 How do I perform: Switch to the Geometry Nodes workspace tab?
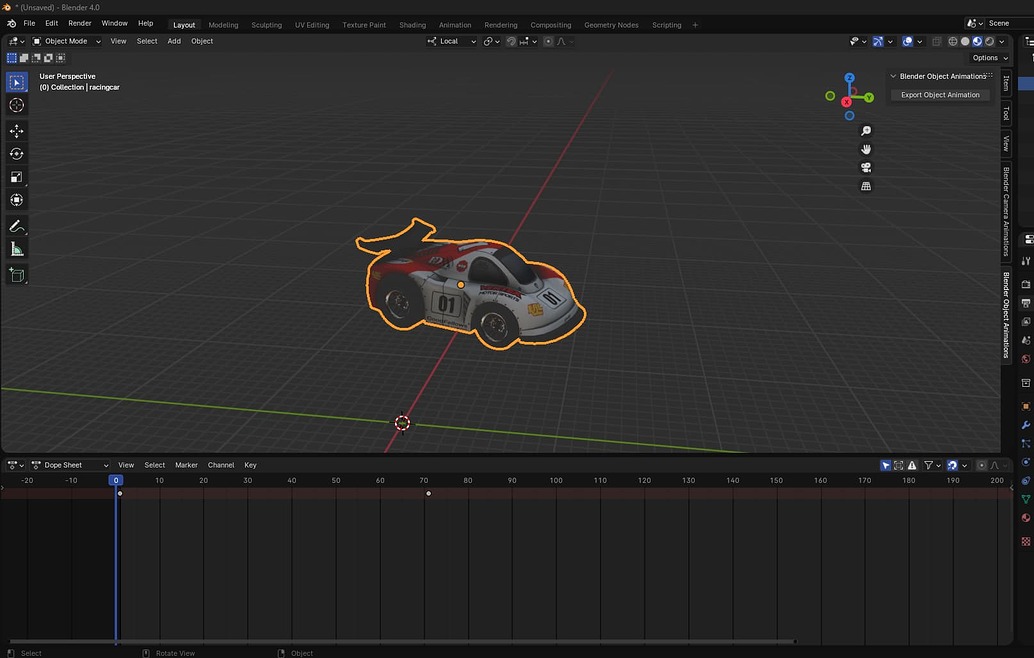point(611,24)
